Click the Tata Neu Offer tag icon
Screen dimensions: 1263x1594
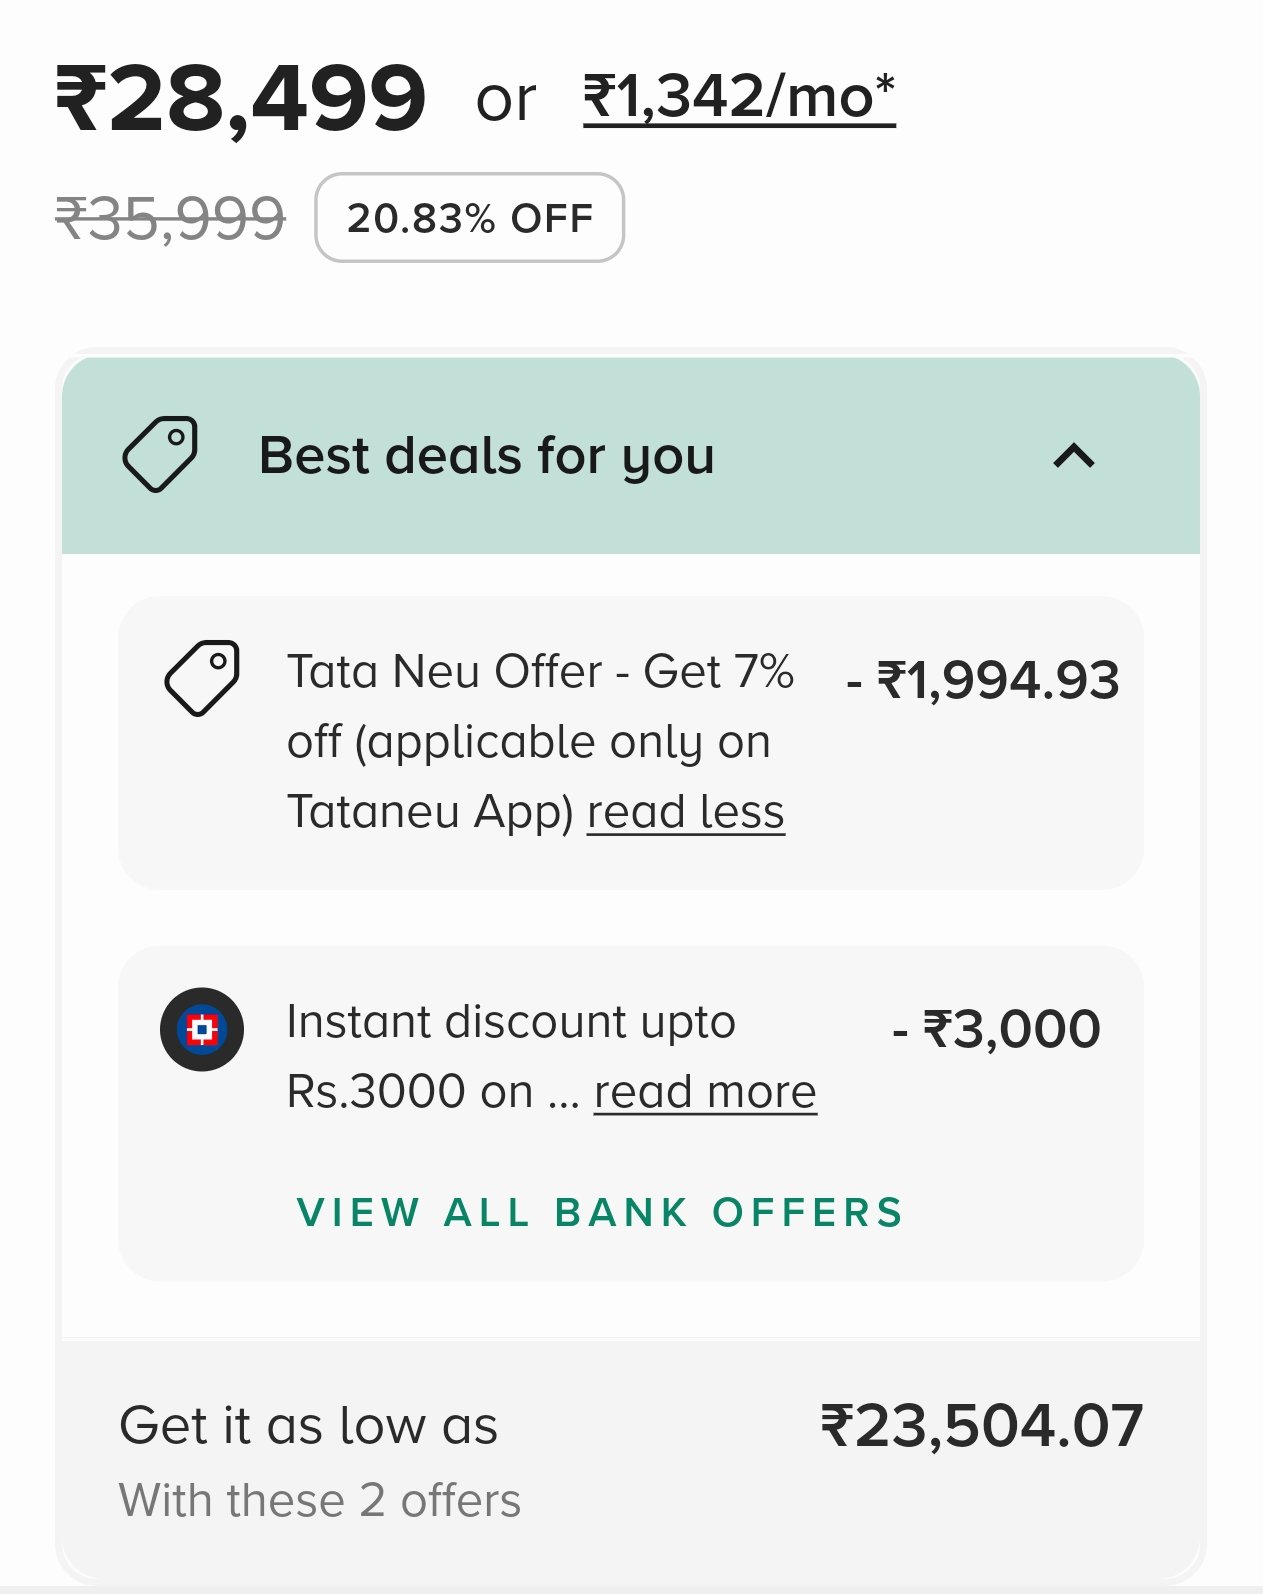point(202,678)
